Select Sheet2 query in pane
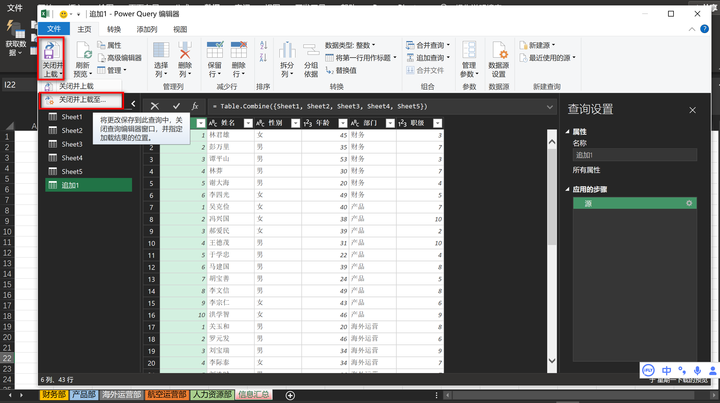 pyautogui.click(x=88, y=130)
